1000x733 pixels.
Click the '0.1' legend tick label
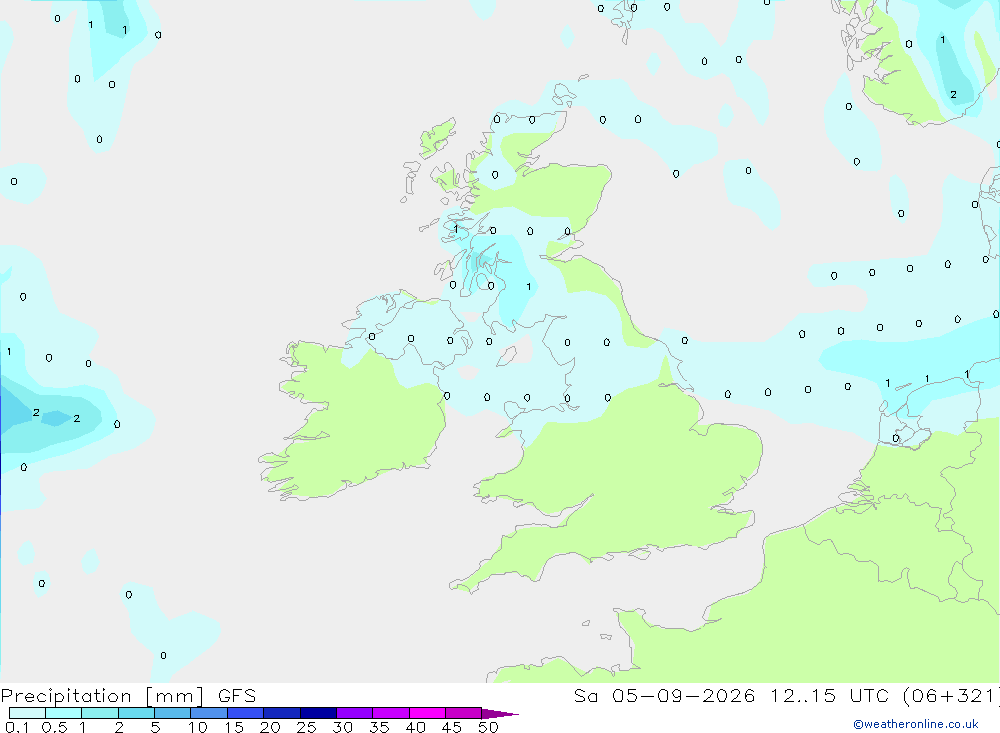pyautogui.click(x=17, y=727)
